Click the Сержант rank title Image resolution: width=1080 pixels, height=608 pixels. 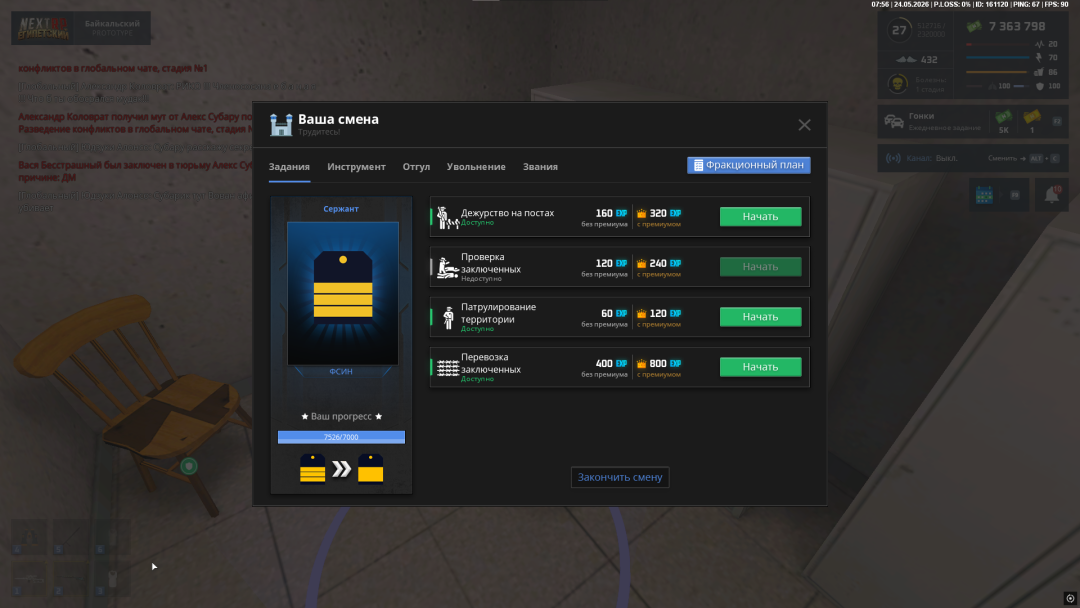341,209
